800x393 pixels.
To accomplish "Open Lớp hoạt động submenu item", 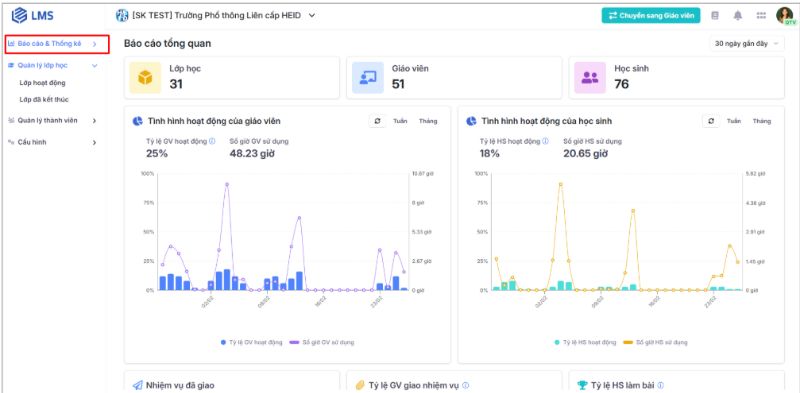I will click(x=42, y=83).
